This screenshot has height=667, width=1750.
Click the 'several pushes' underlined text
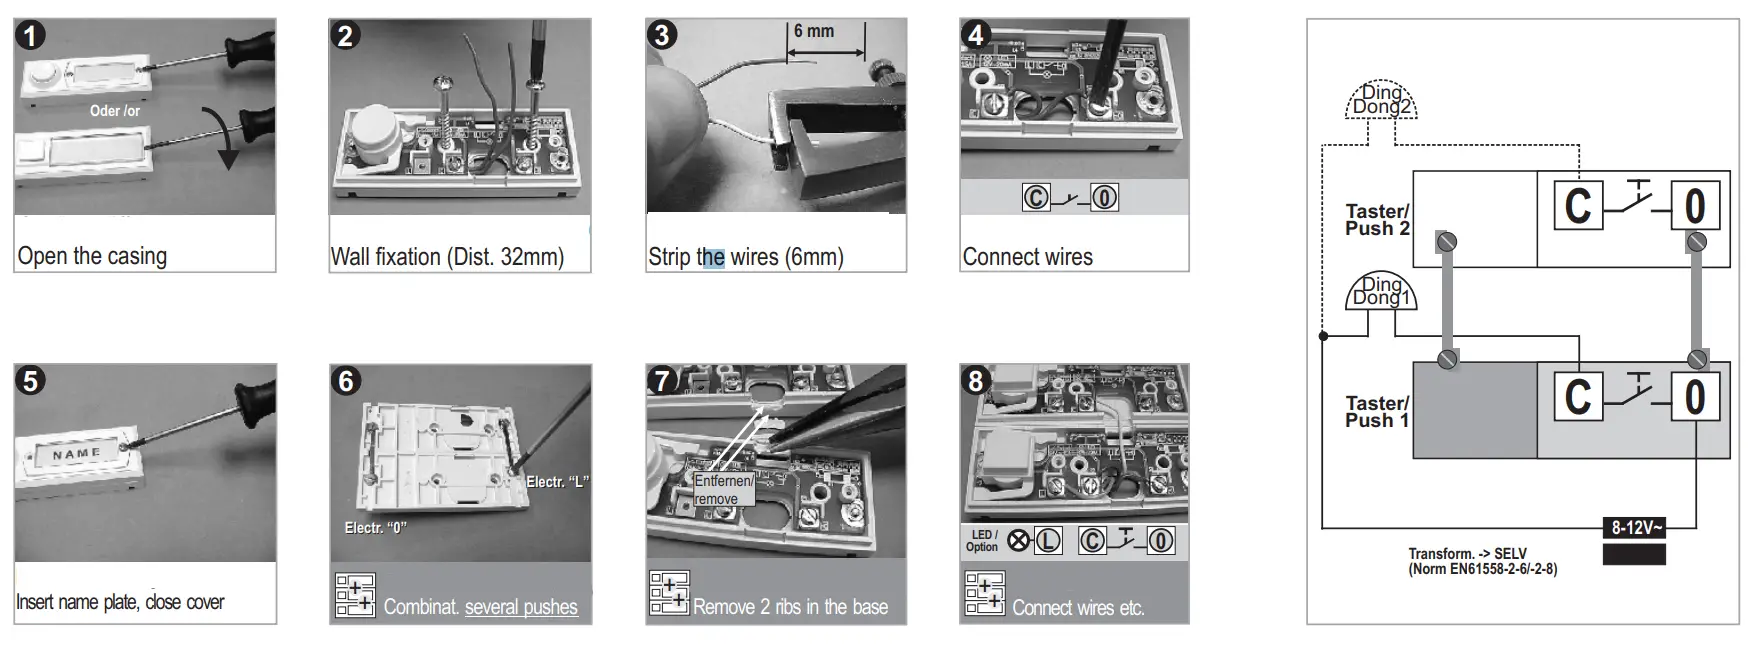coord(521,607)
